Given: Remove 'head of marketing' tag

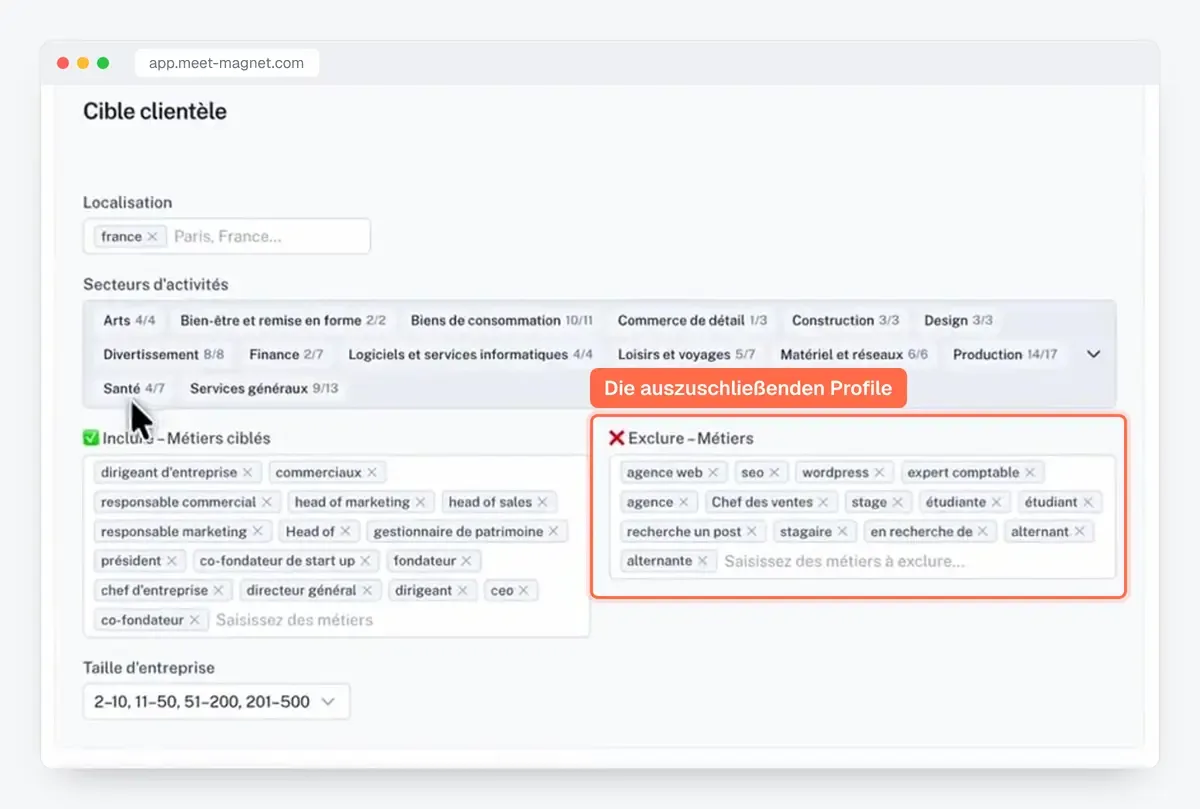Looking at the screenshot, I should point(420,502).
